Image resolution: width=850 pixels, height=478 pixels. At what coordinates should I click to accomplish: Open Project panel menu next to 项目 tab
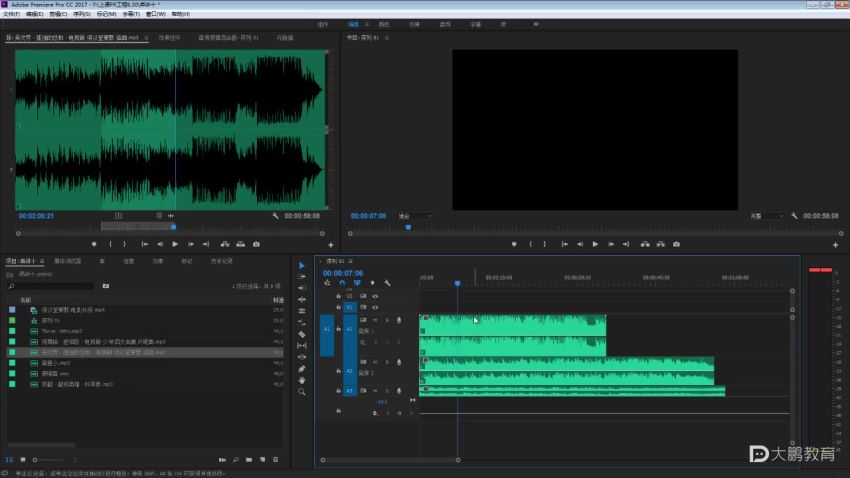[x=42, y=261]
